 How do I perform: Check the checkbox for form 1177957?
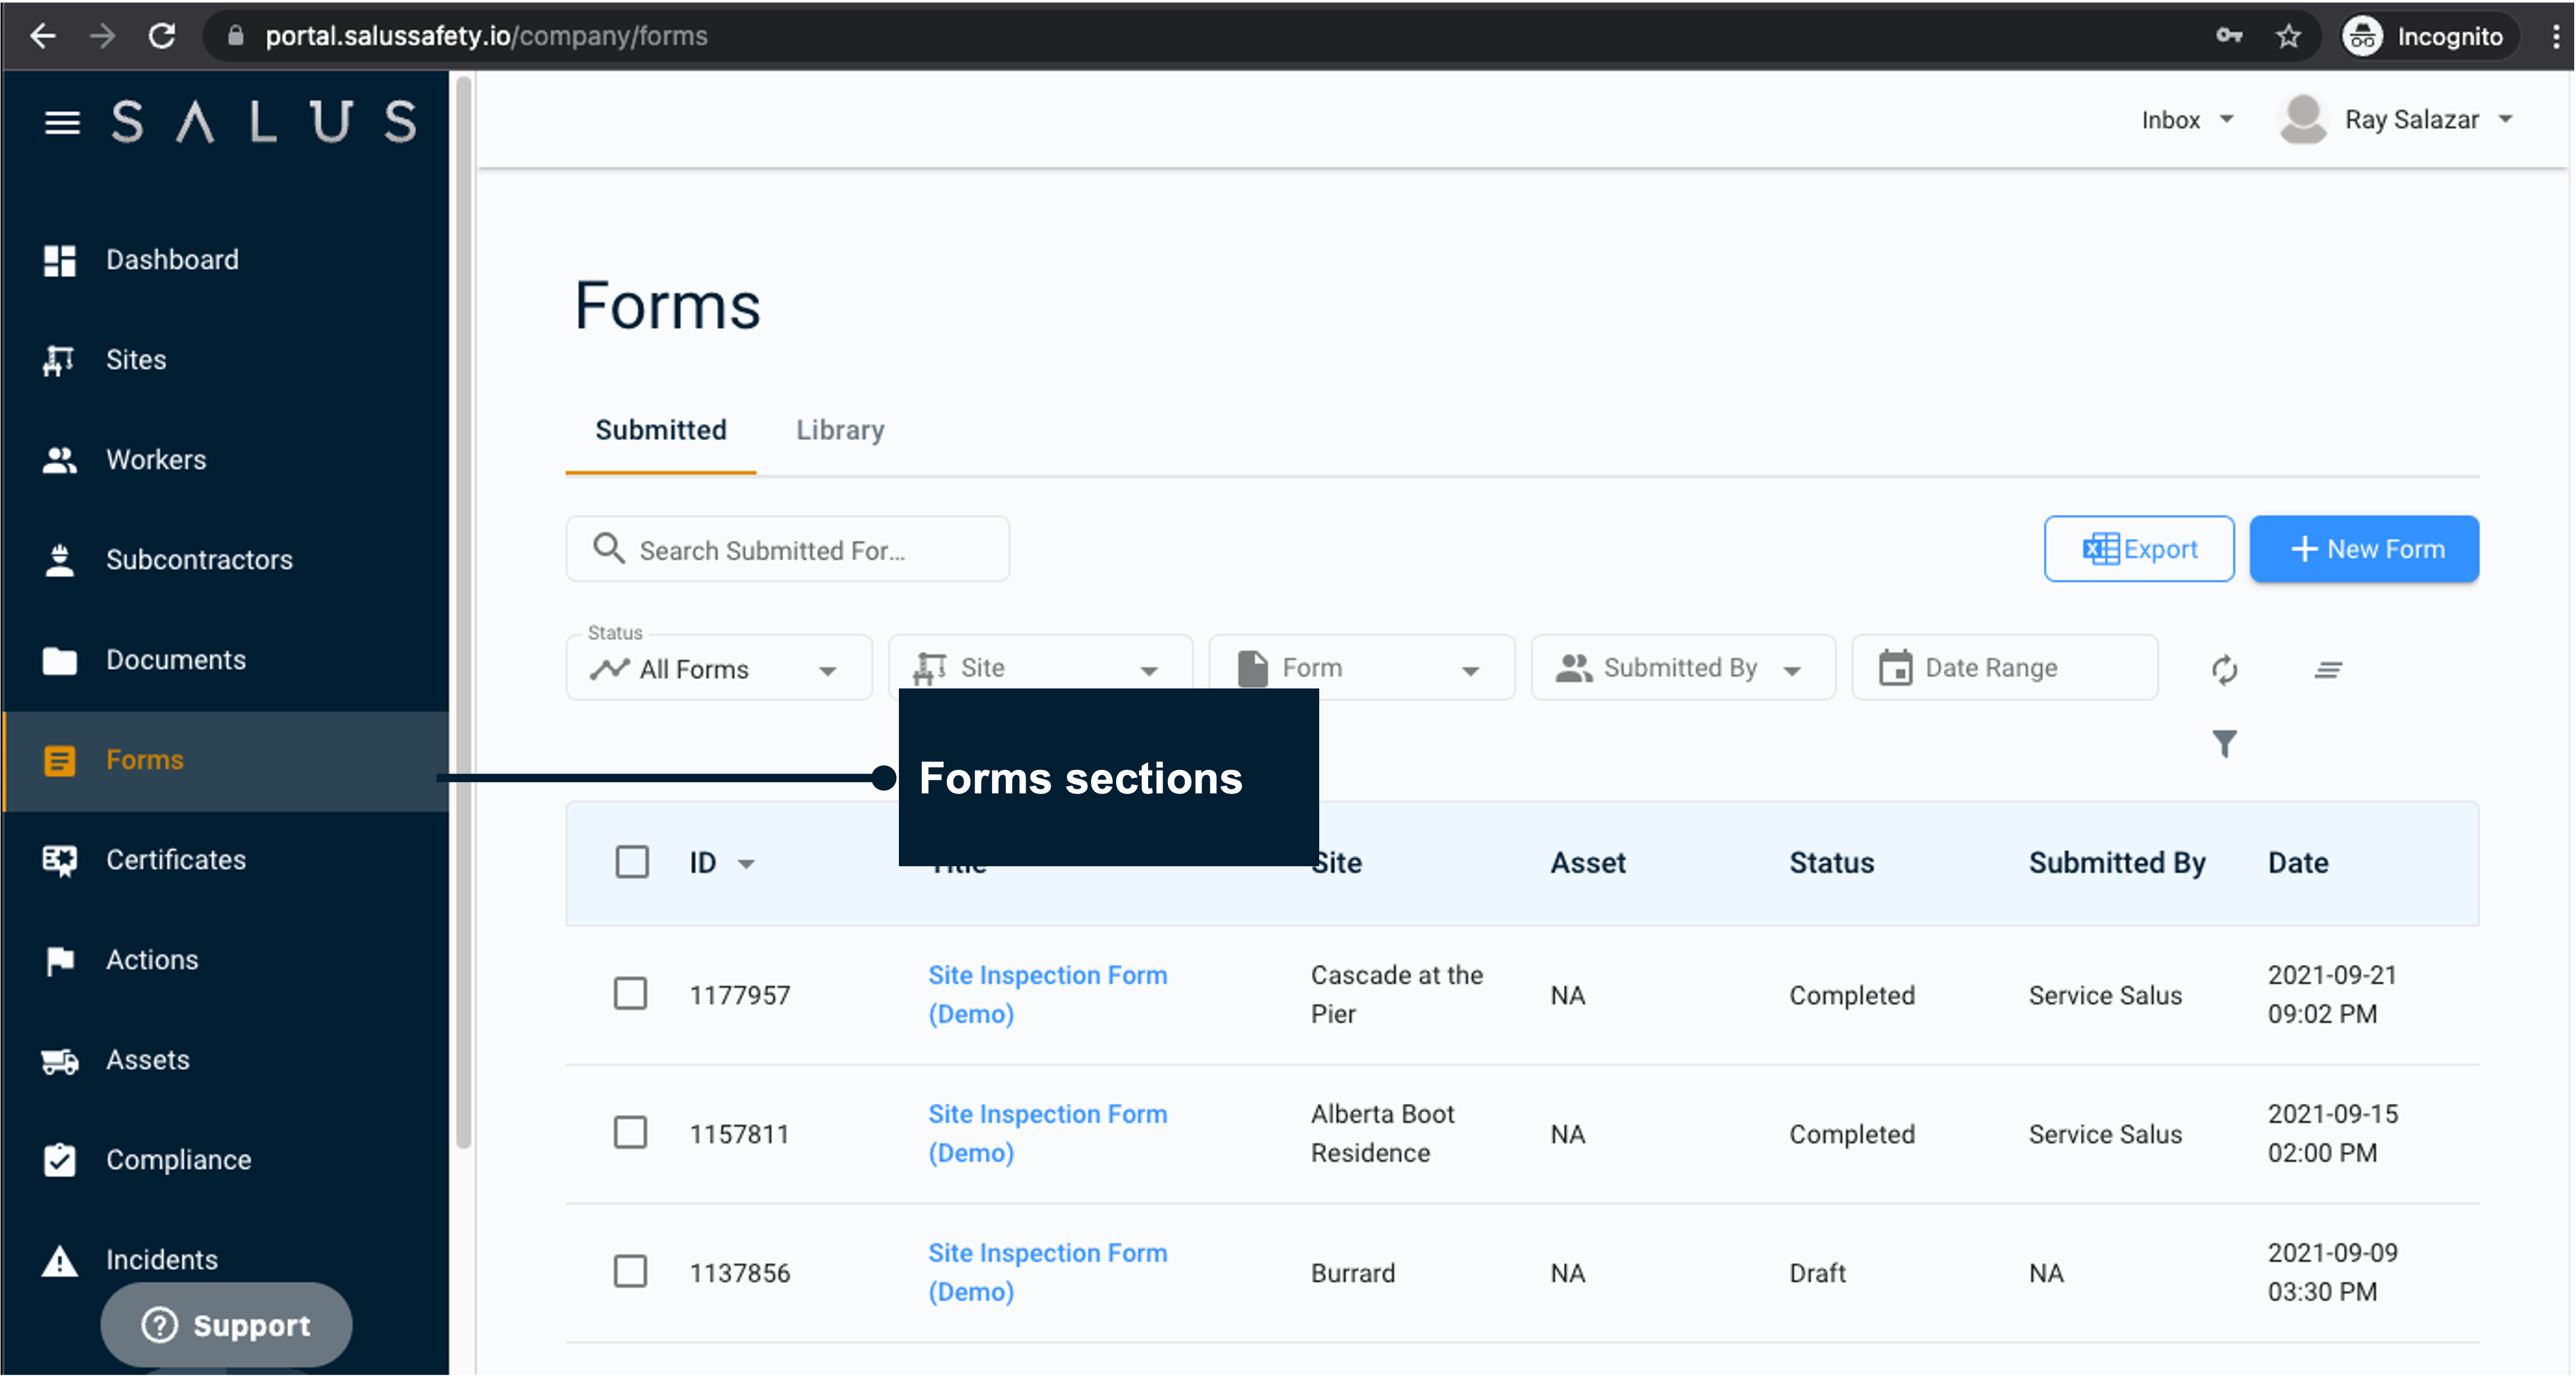point(632,994)
